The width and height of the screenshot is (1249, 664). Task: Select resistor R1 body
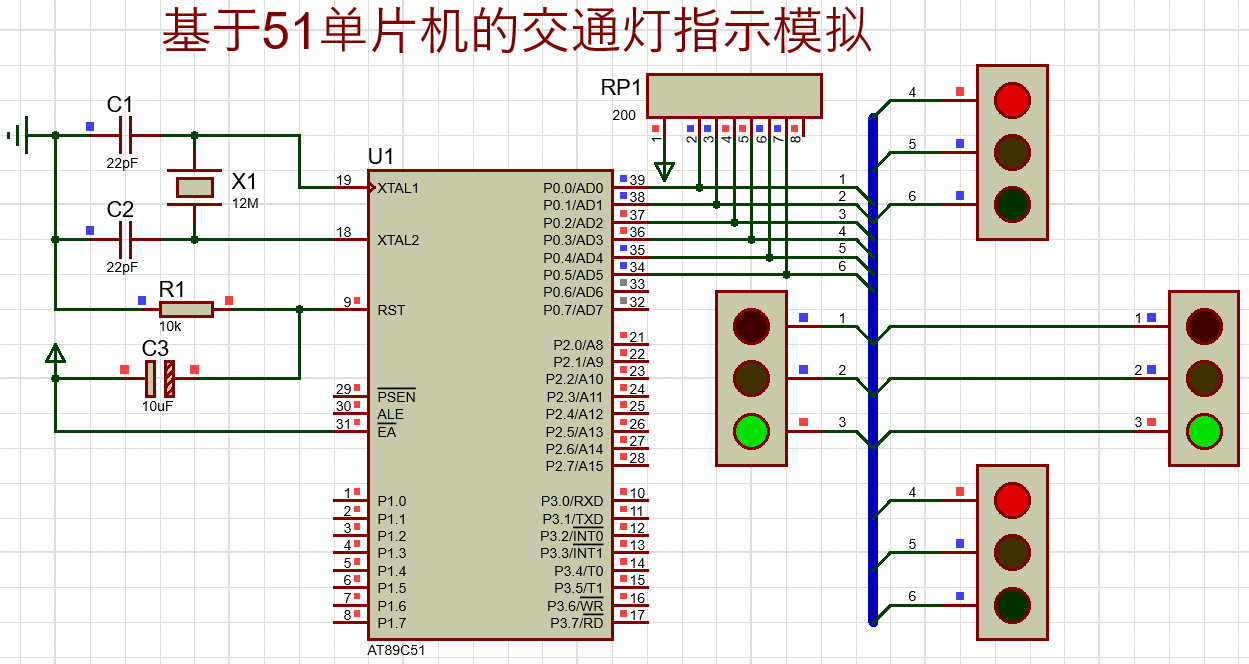pyautogui.click(x=186, y=309)
